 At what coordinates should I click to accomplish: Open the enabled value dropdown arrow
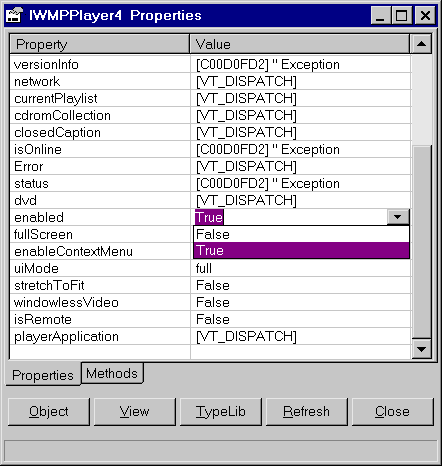coord(398,217)
